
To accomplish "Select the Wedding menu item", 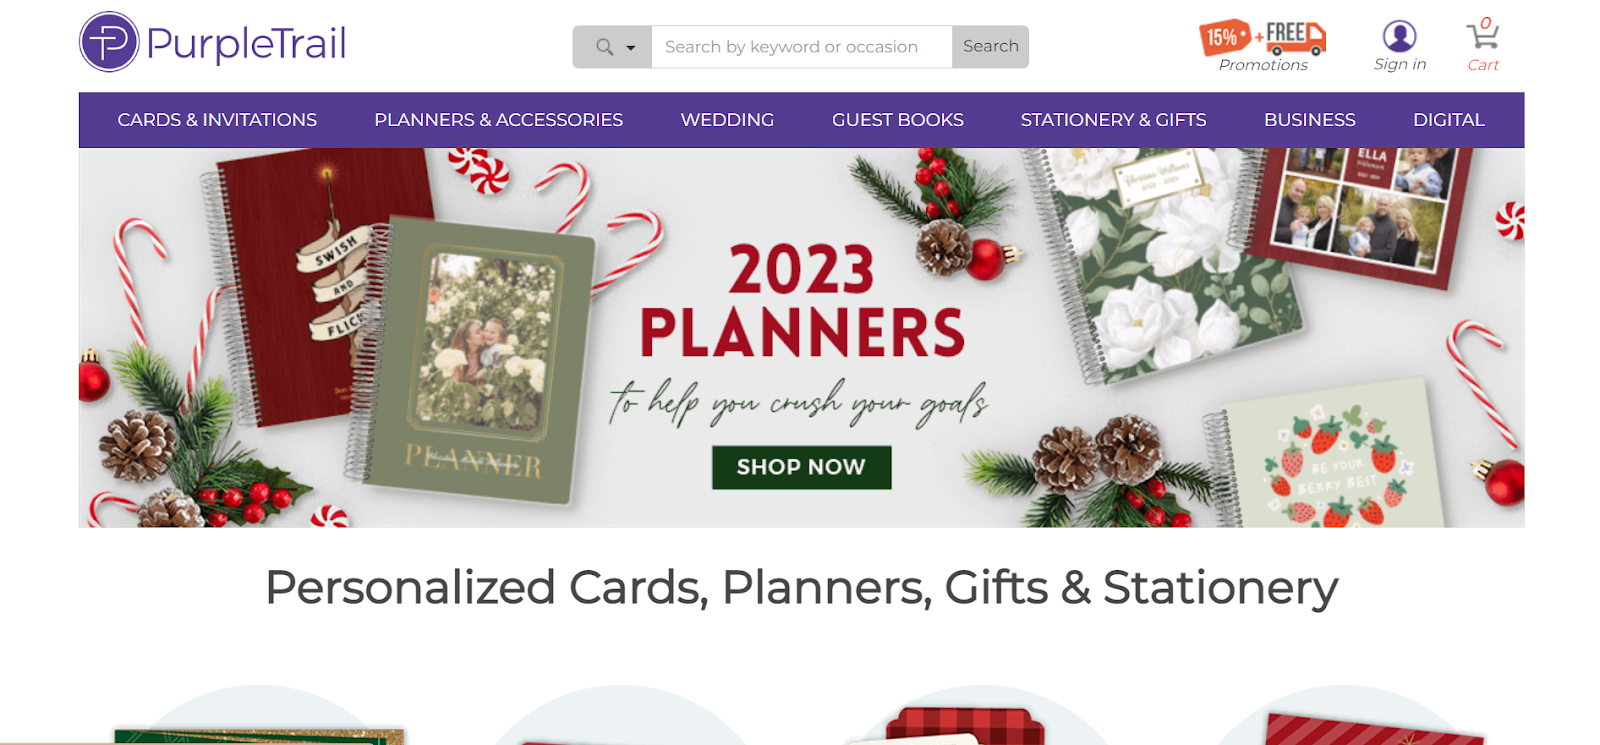I will coord(727,120).
